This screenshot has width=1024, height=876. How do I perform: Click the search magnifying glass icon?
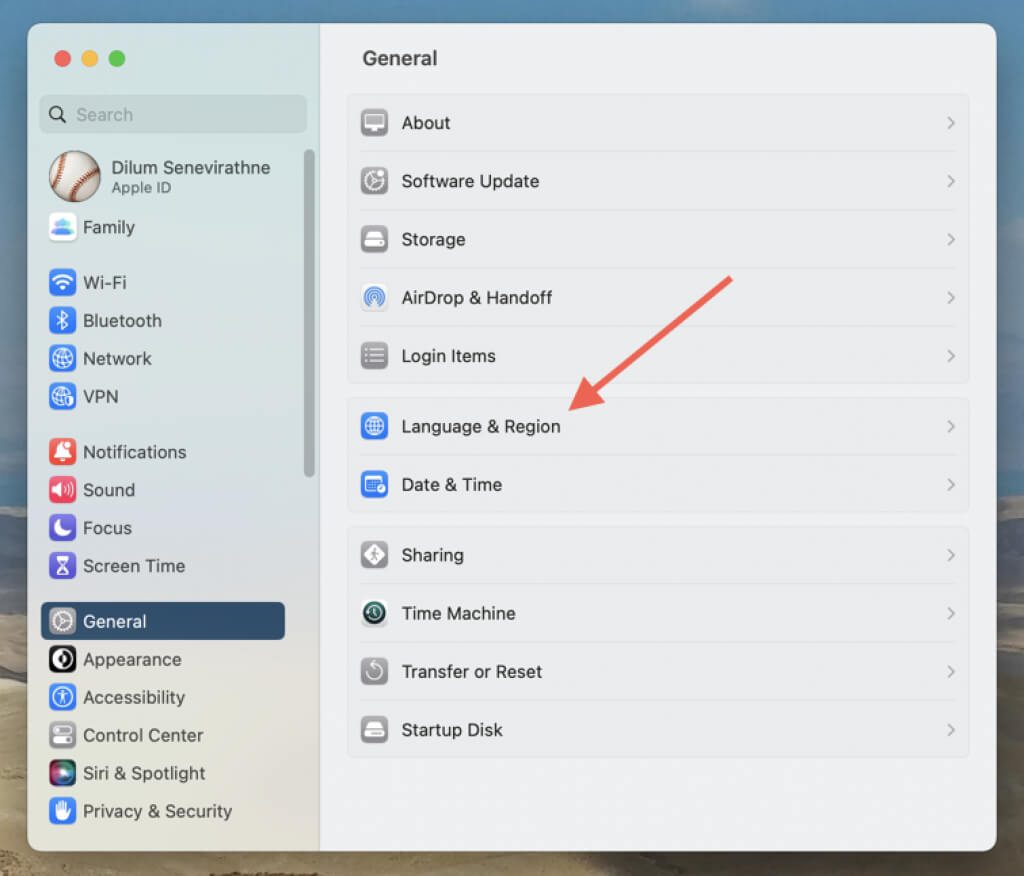coord(57,114)
